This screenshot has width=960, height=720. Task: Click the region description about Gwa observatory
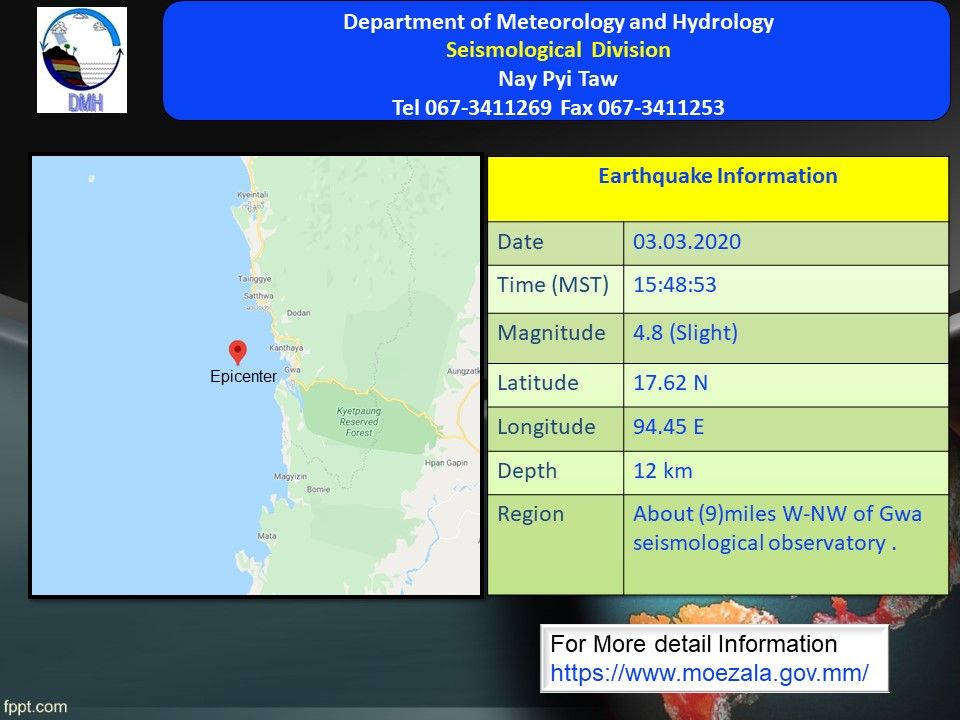point(777,528)
